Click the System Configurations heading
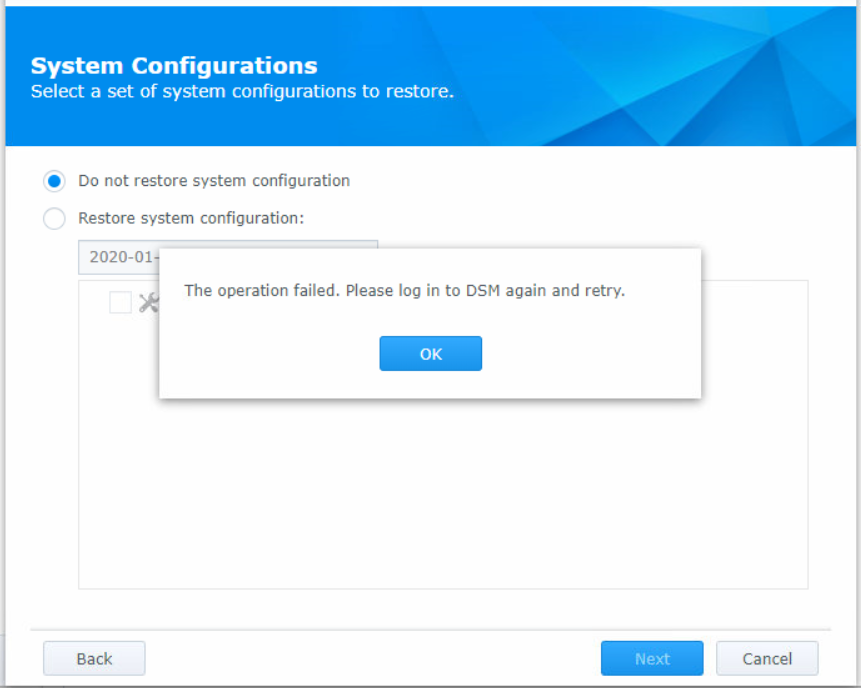Viewport: 861px width, 688px height. coord(174,66)
